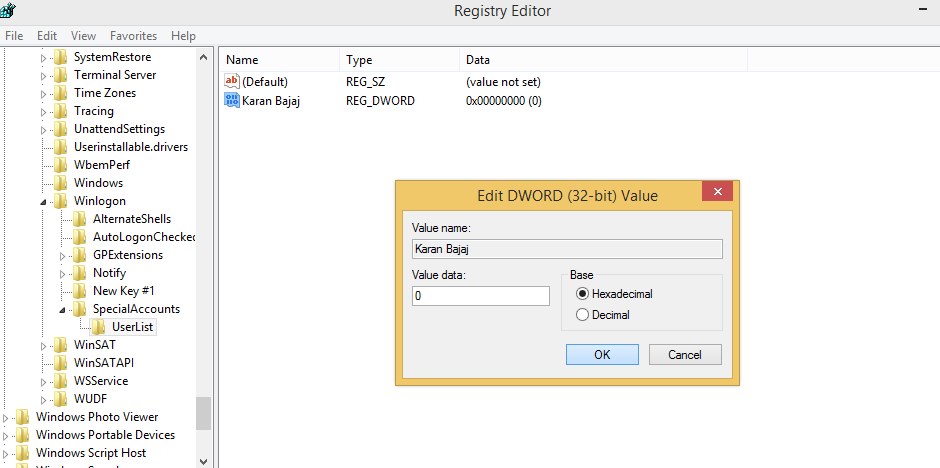Expand the Windows Photo Viewer key
This screenshot has height=468, width=940.
[x=6, y=418]
